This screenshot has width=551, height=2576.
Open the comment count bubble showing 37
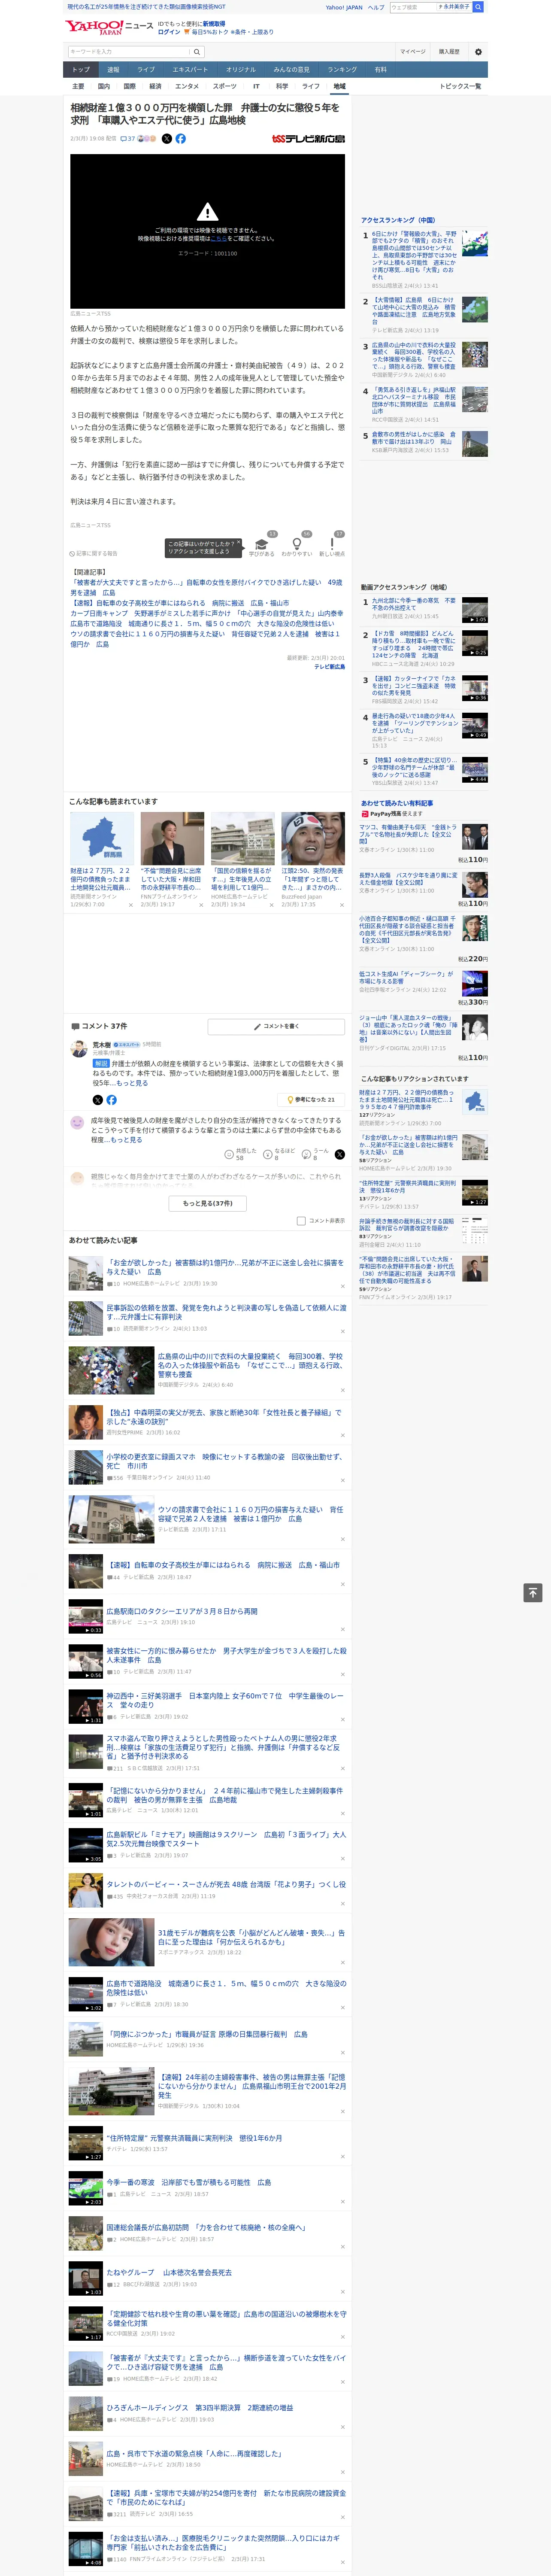pyautogui.click(x=128, y=139)
